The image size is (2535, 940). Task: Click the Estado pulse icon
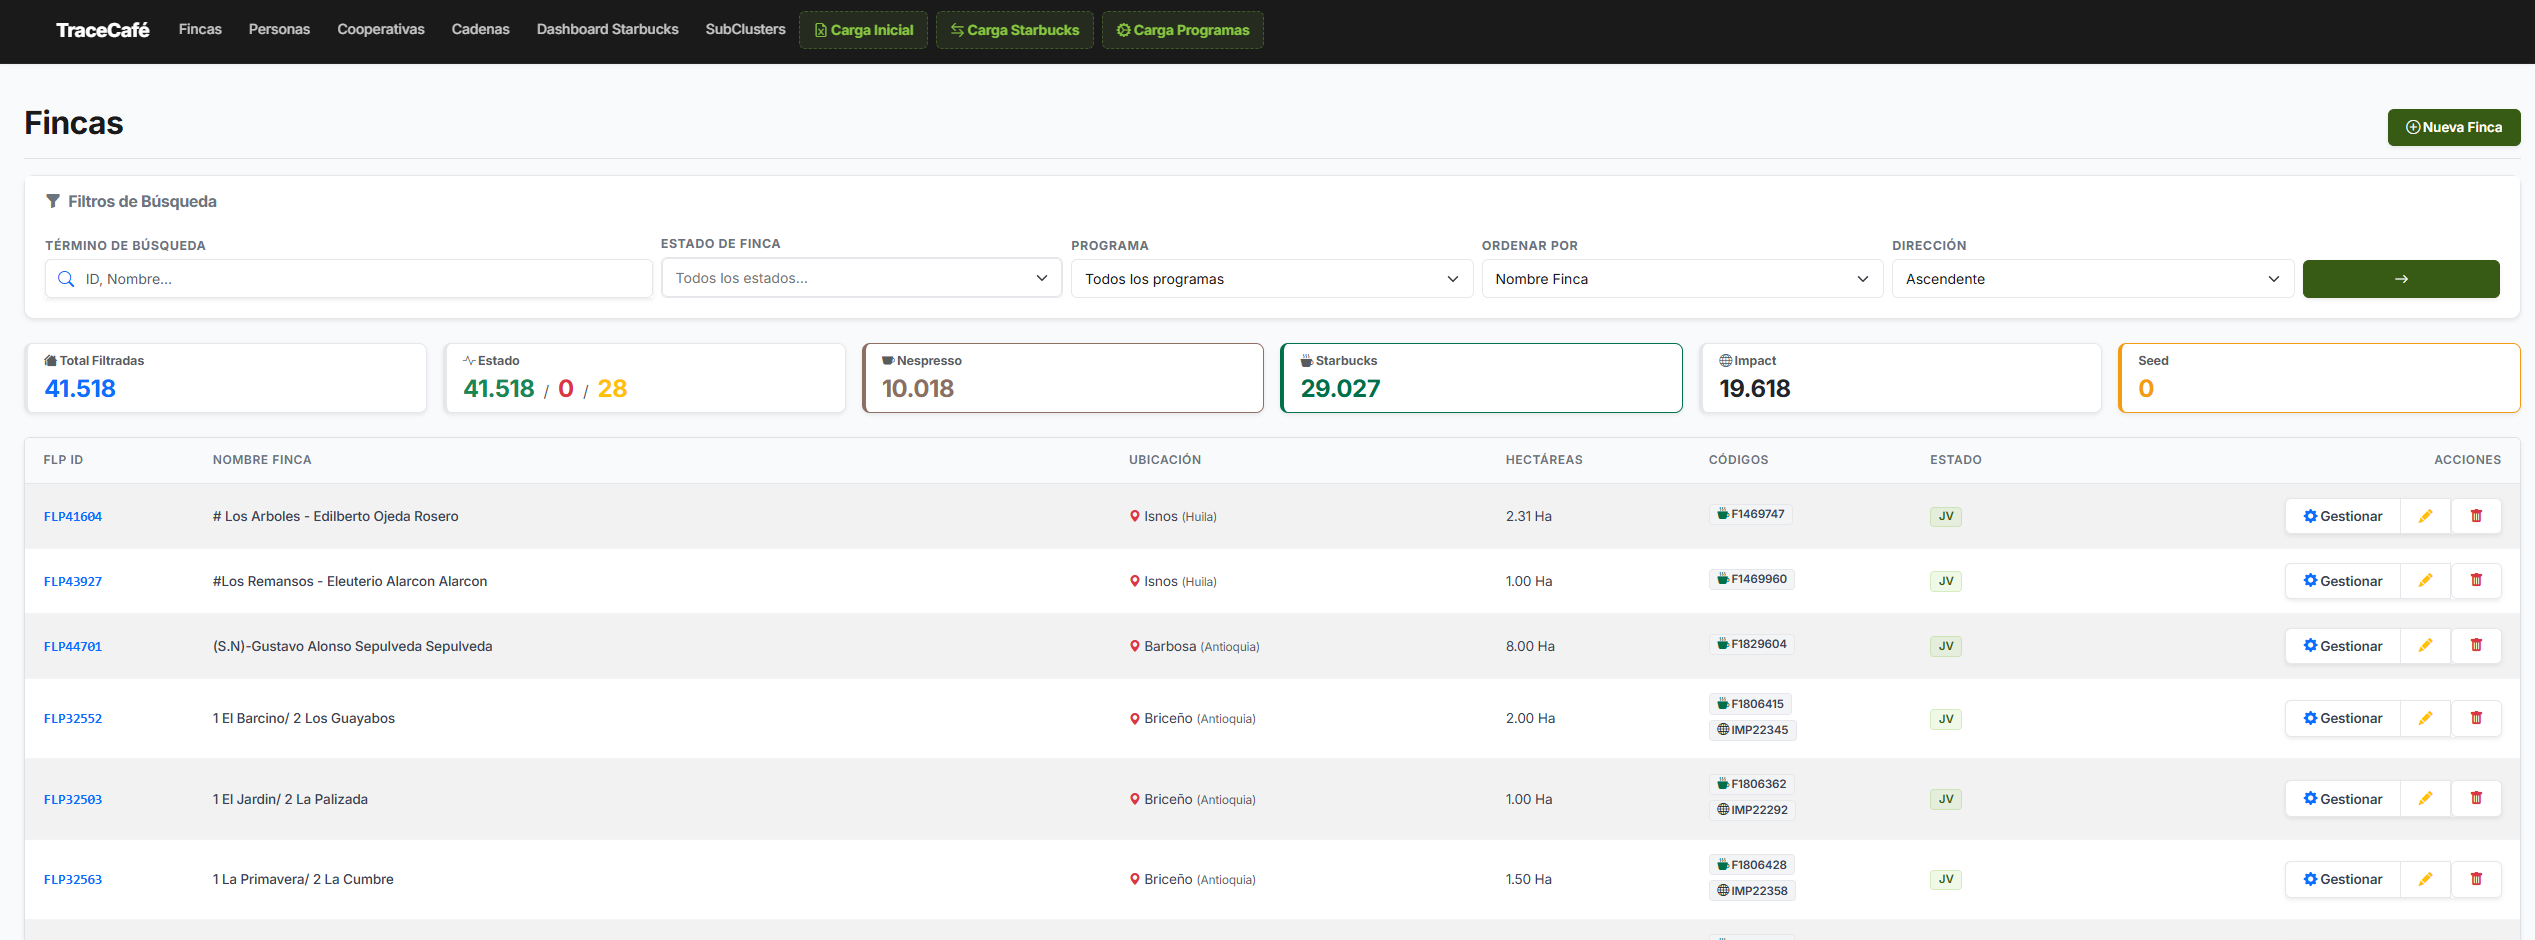coord(469,360)
